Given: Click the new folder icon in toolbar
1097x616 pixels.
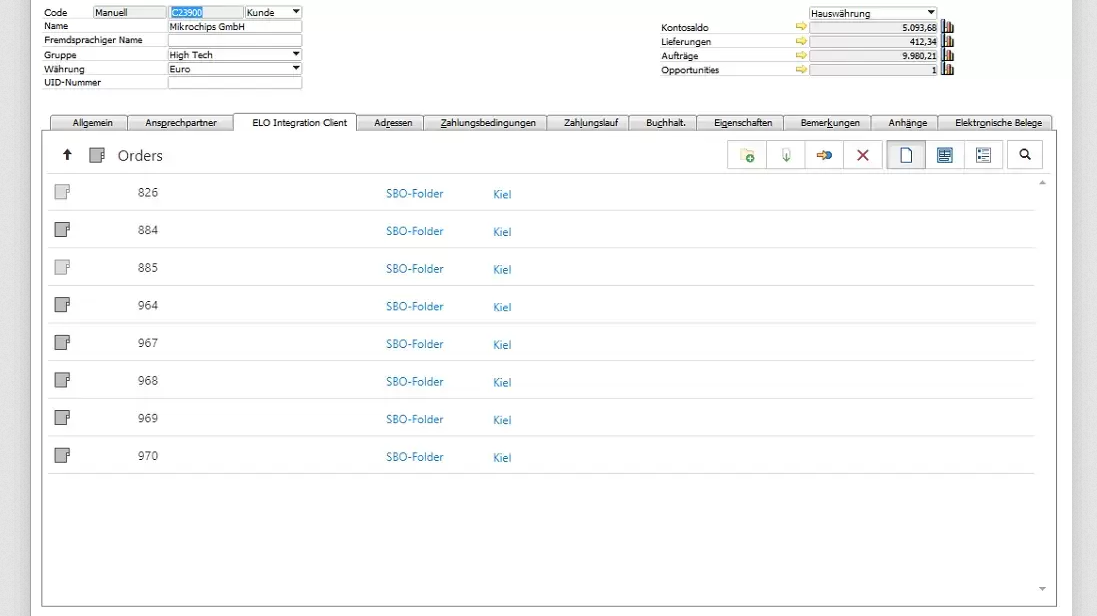Looking at the screenshot, I should coord(747,155).
